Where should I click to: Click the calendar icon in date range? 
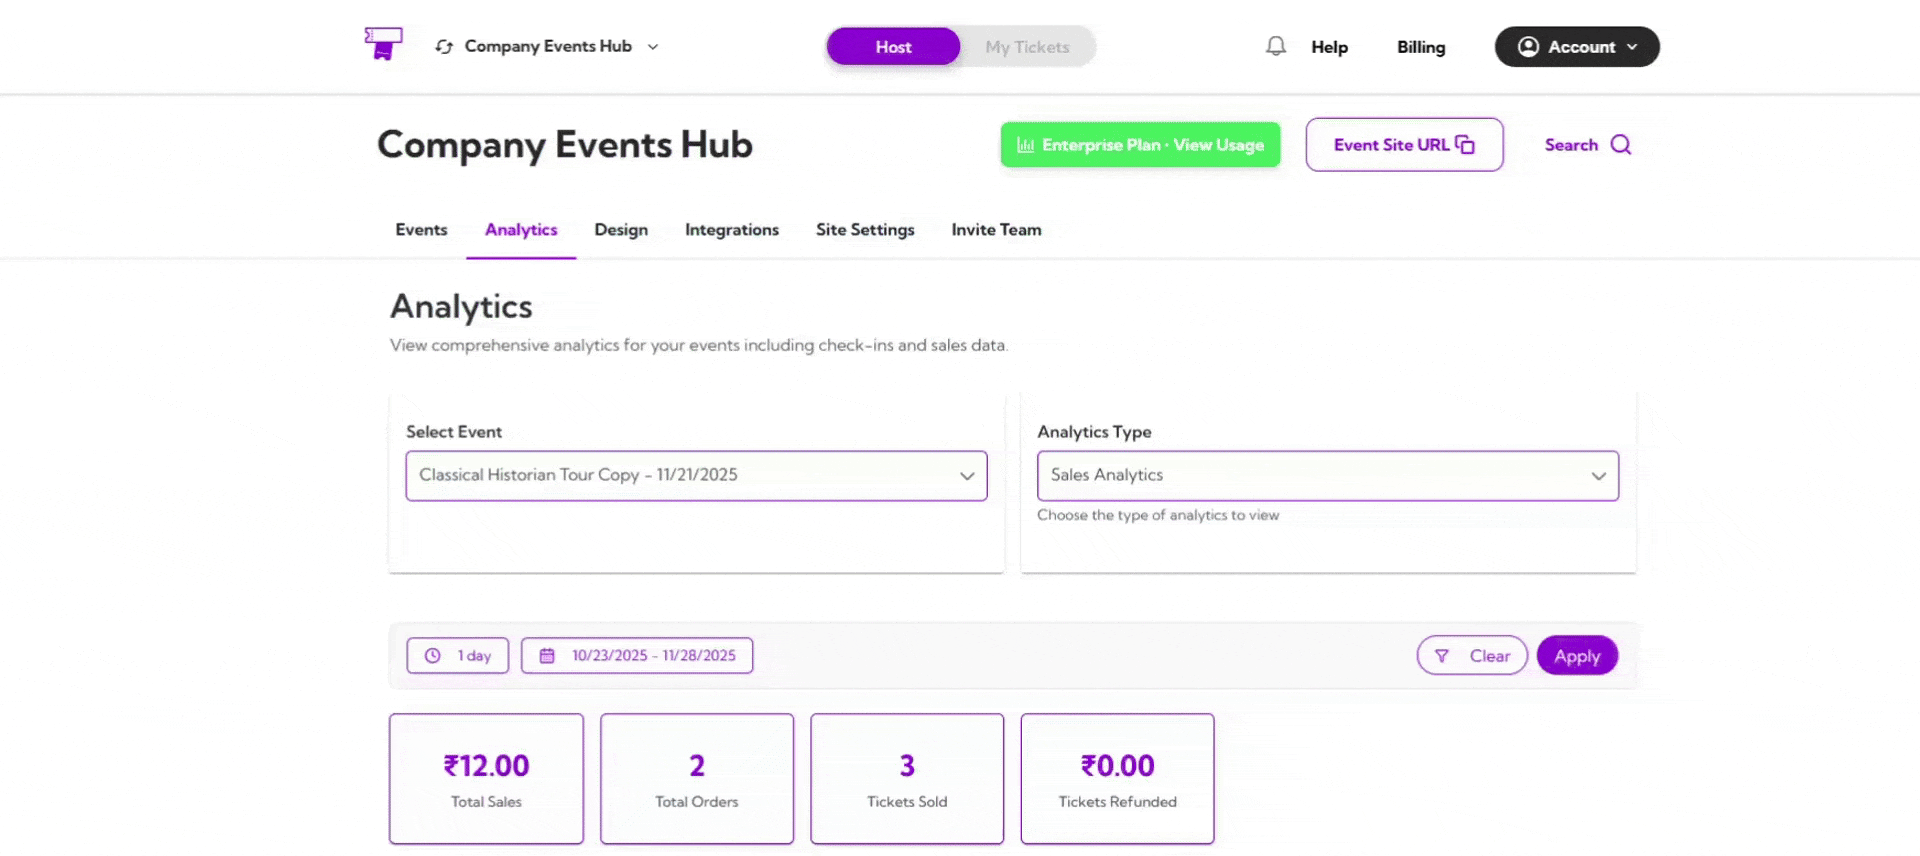coord(547,656)
